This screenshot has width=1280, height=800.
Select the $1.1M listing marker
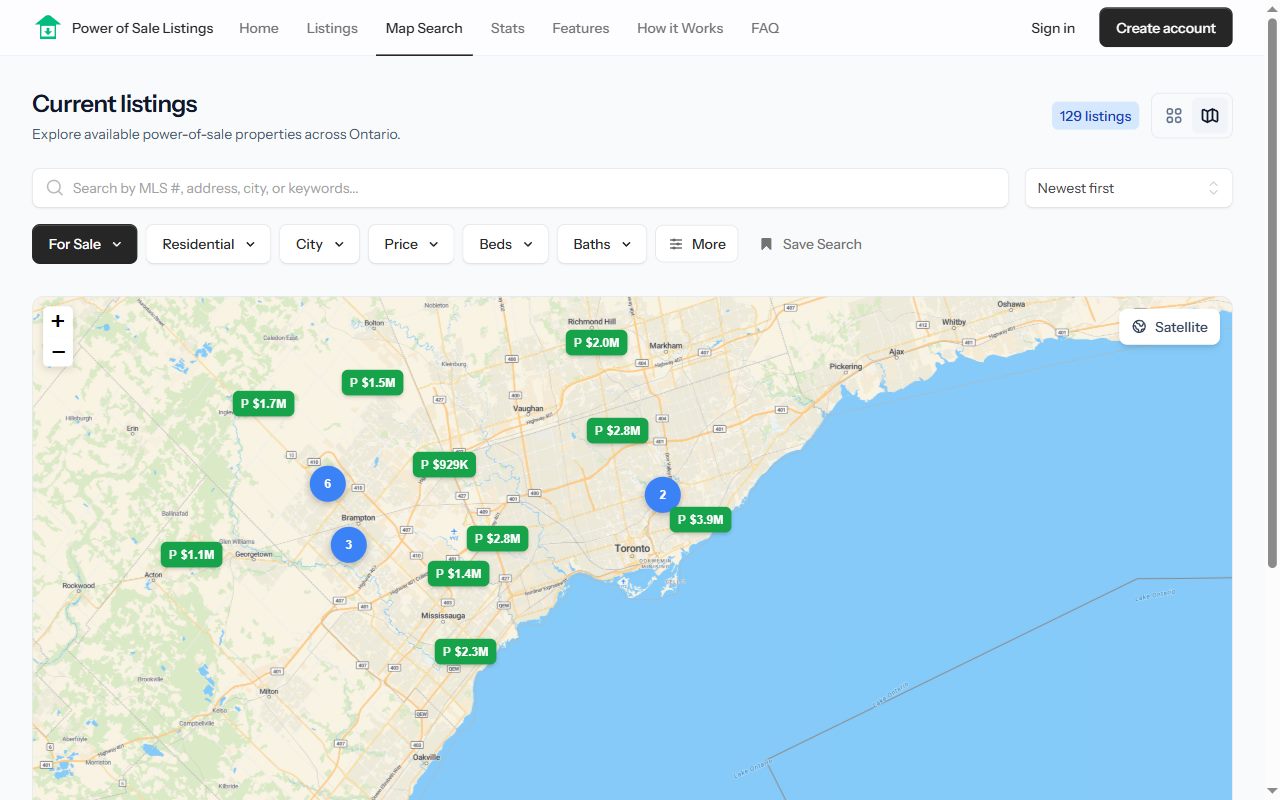(x=191, y=555)
